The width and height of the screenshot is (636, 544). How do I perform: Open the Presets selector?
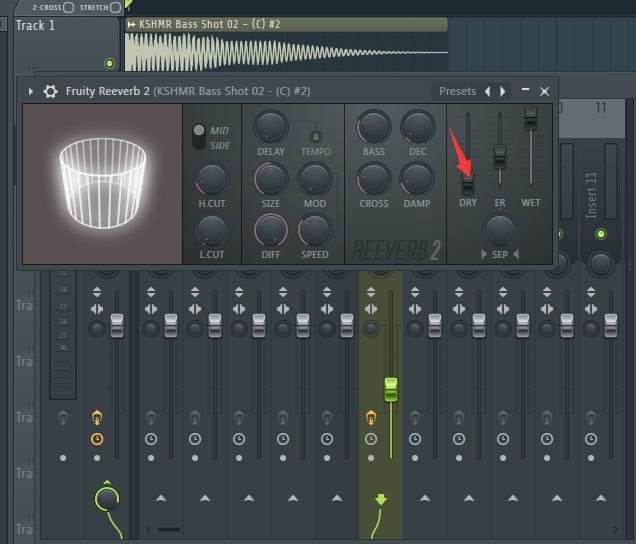tap(458, 91)
